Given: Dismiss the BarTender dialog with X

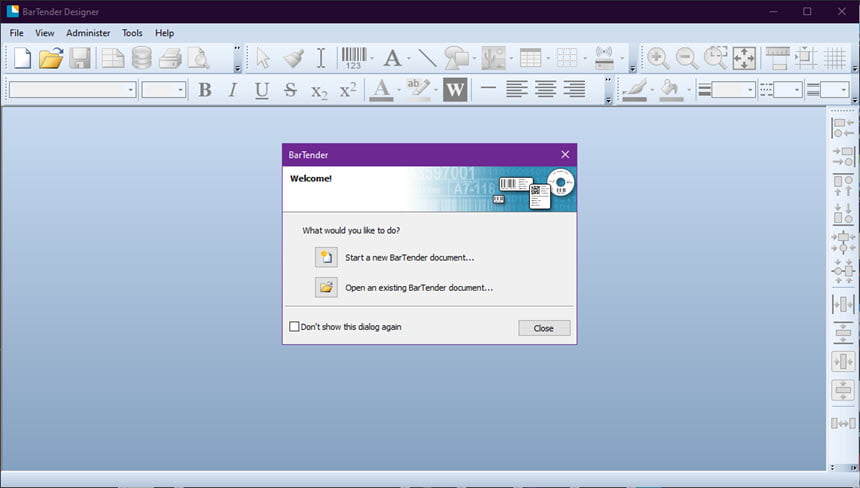Looking at the screenshot, I should 565,155.
